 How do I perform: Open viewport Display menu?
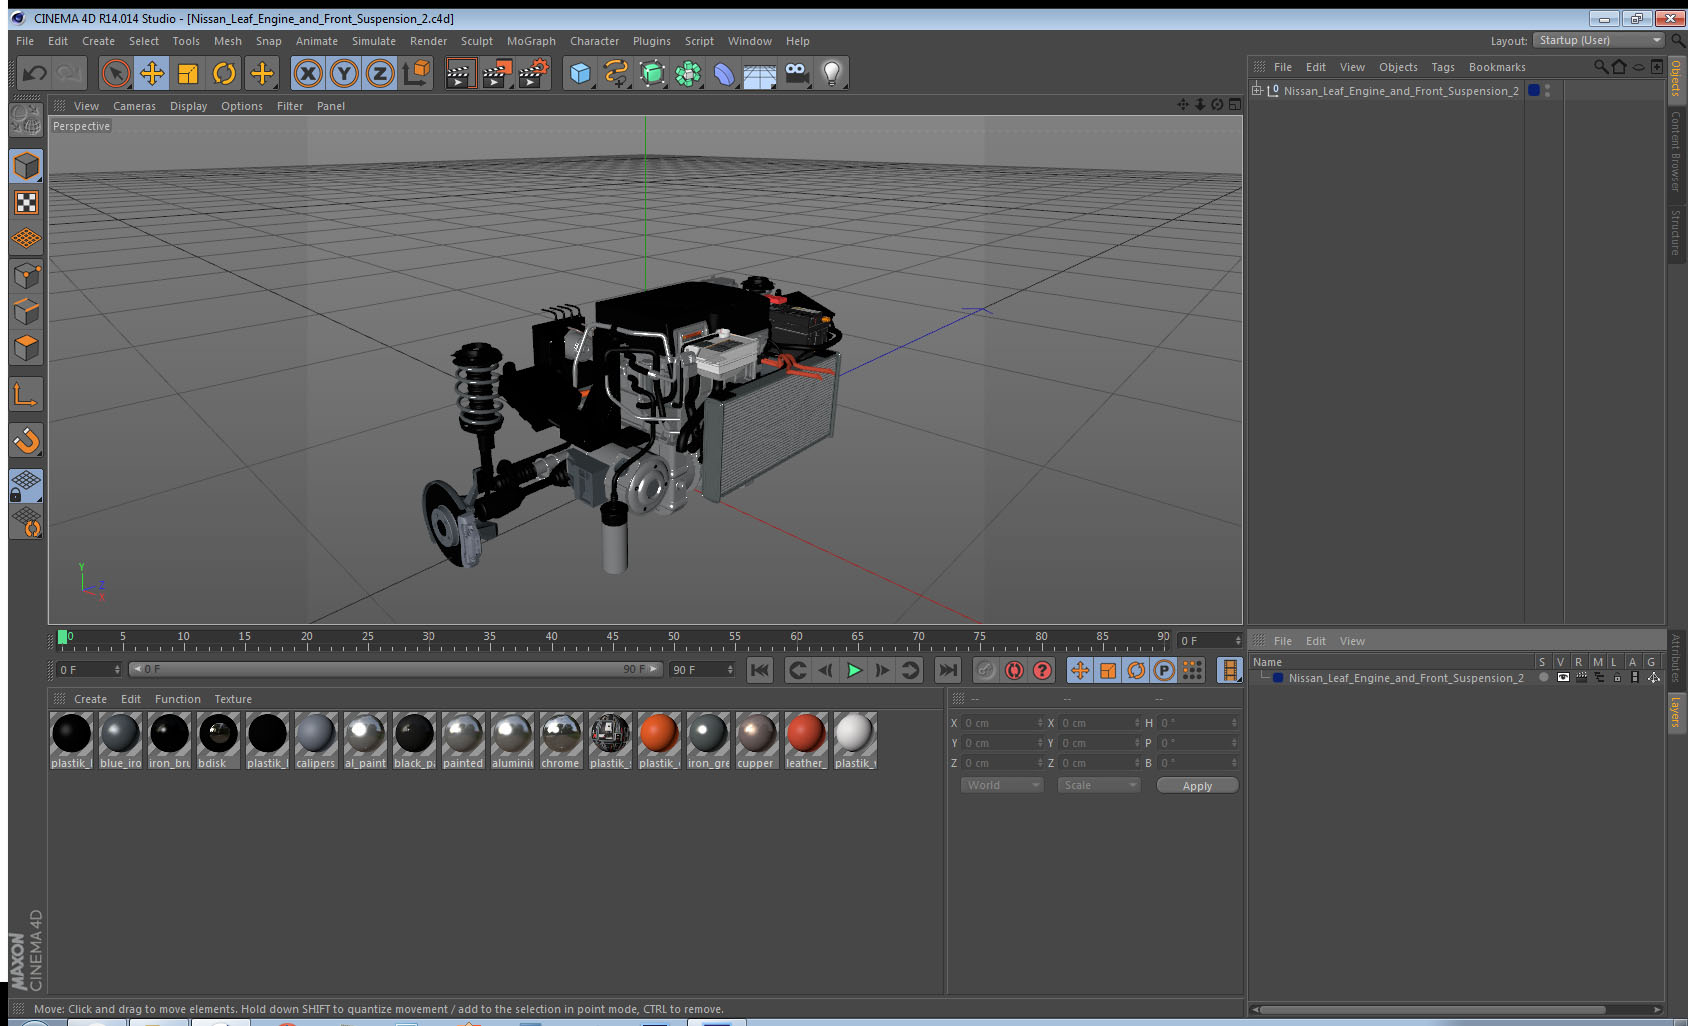point(188,106)
